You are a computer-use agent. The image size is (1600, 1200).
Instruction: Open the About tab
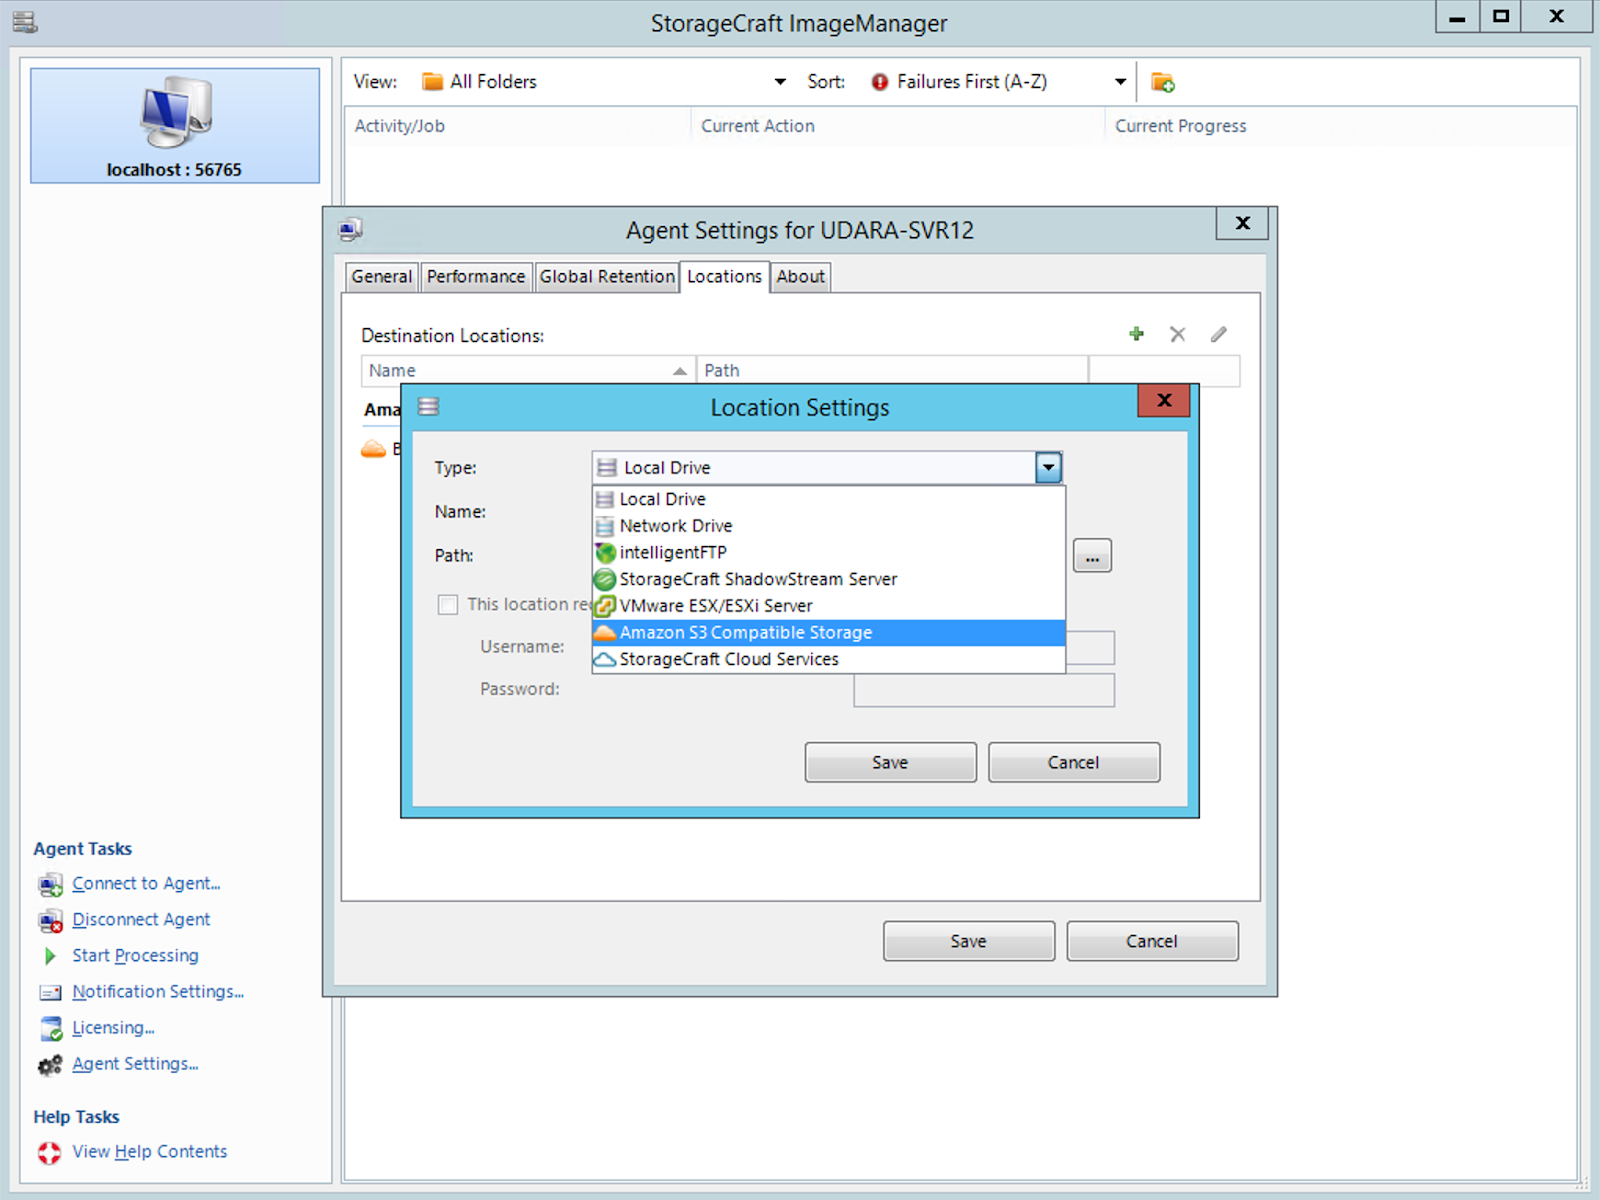click(x=801, y=277)
